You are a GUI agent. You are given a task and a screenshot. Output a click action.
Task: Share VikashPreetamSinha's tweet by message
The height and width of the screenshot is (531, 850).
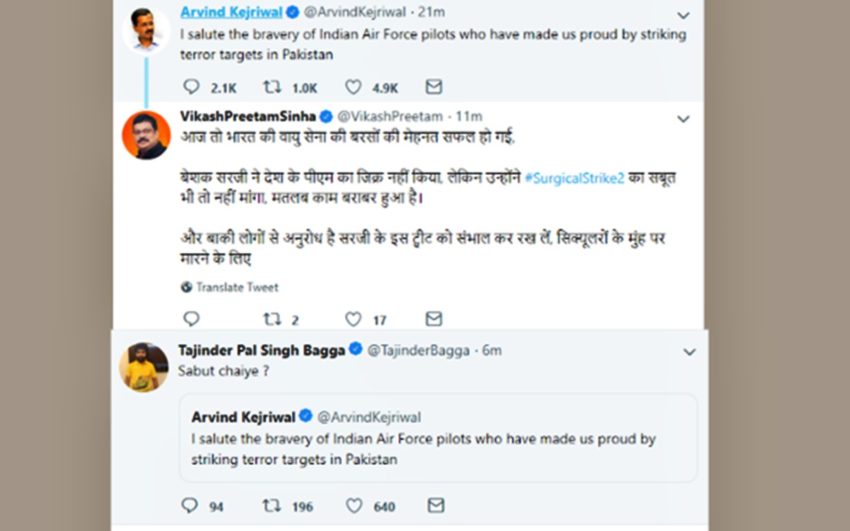tap(434, 319)
